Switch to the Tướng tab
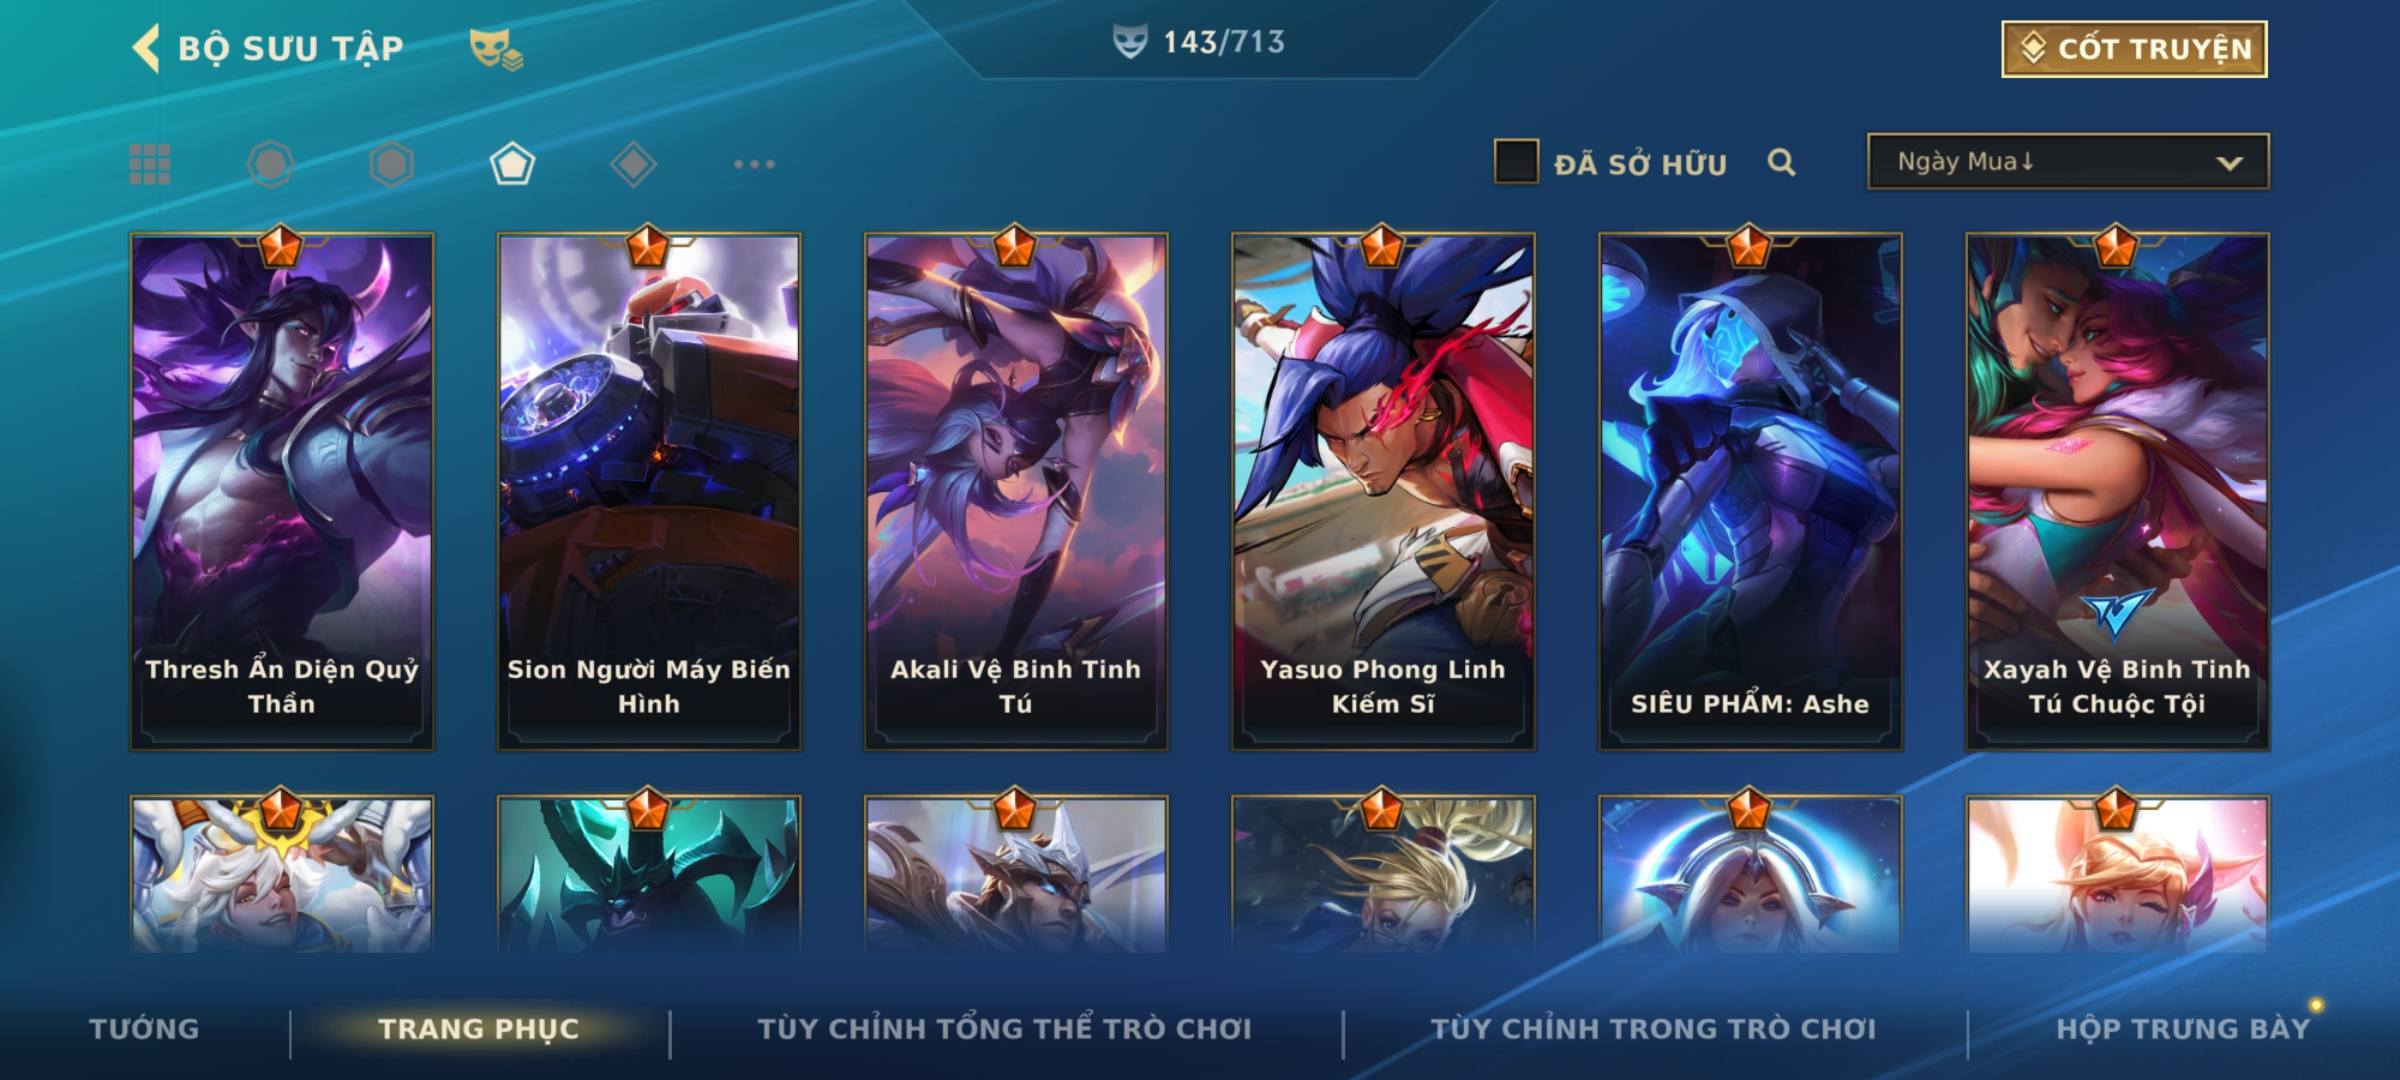 point(144,1029)
